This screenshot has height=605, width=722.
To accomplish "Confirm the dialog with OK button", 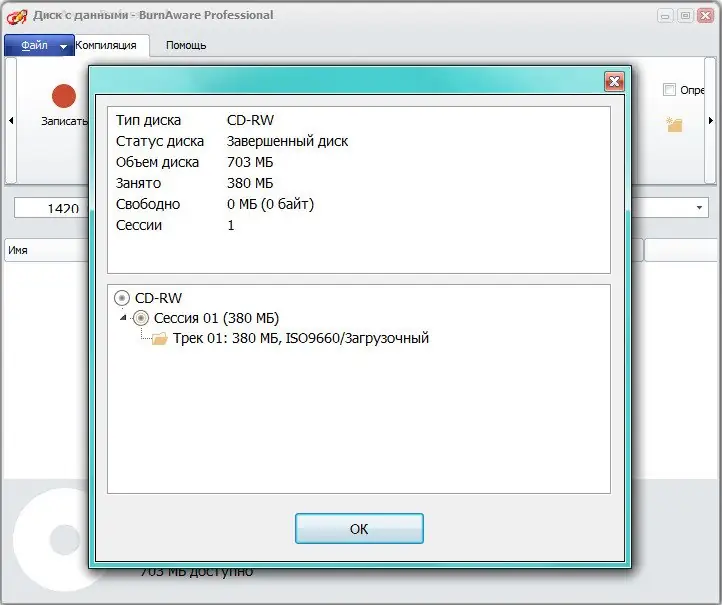I will 359,529.
